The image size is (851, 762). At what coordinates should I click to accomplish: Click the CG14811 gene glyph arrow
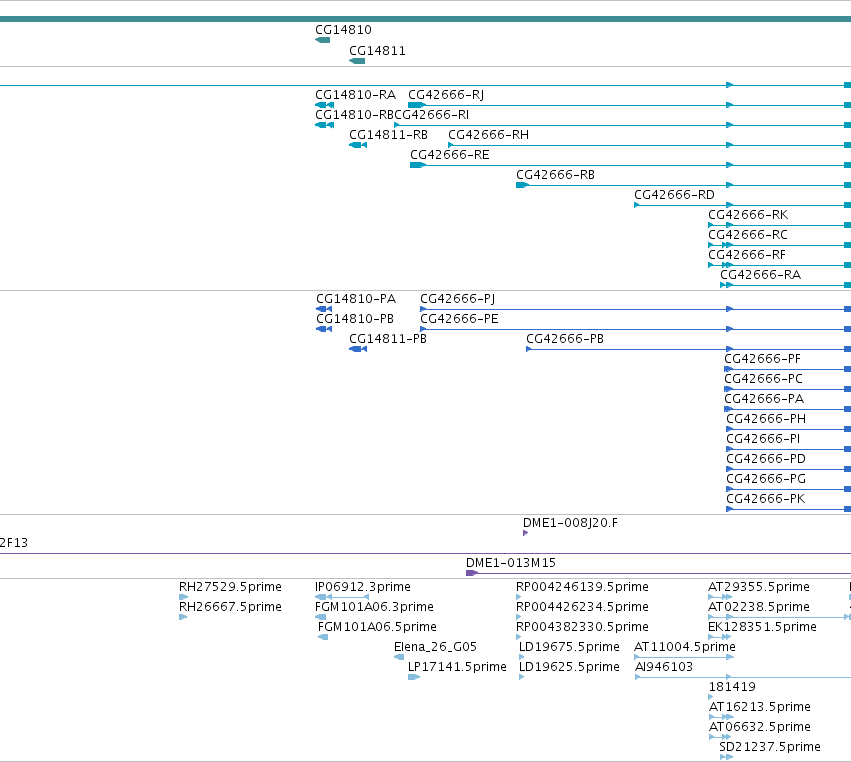[357, 61]
